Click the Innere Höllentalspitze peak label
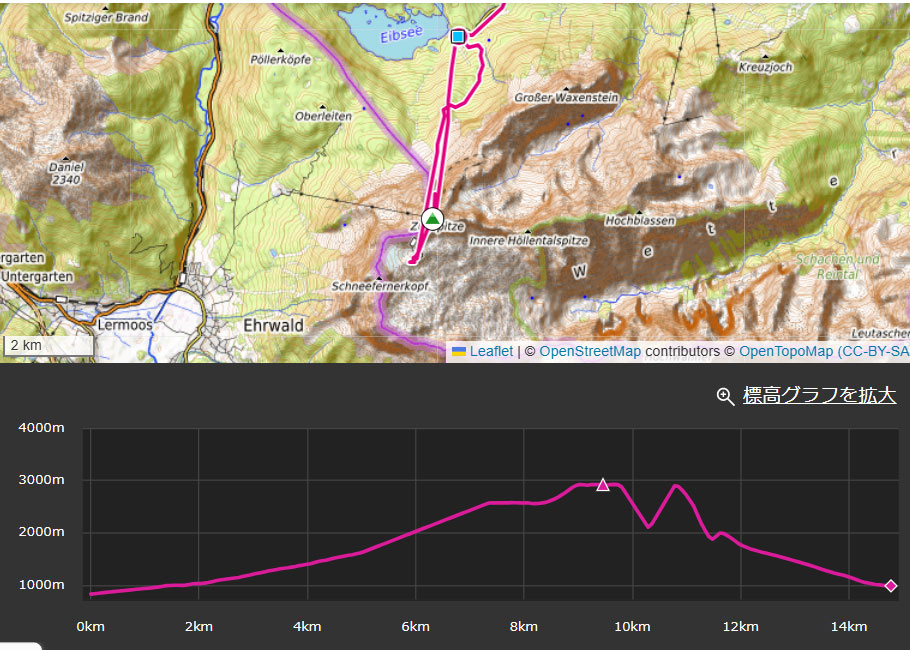This screenshot has width=910, height=650. (x=528, y=241)
